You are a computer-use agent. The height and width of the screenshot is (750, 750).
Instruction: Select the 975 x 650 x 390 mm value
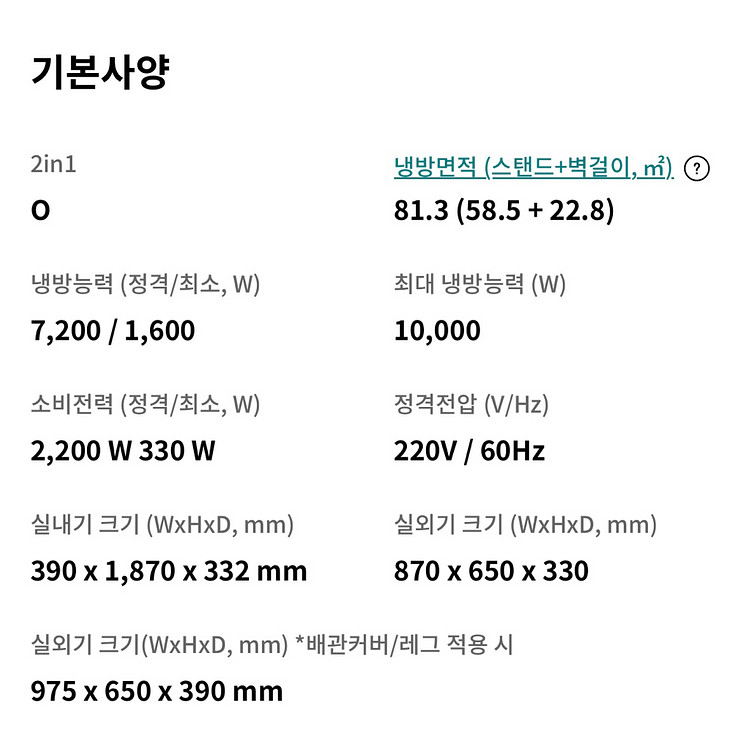[157, 691]
